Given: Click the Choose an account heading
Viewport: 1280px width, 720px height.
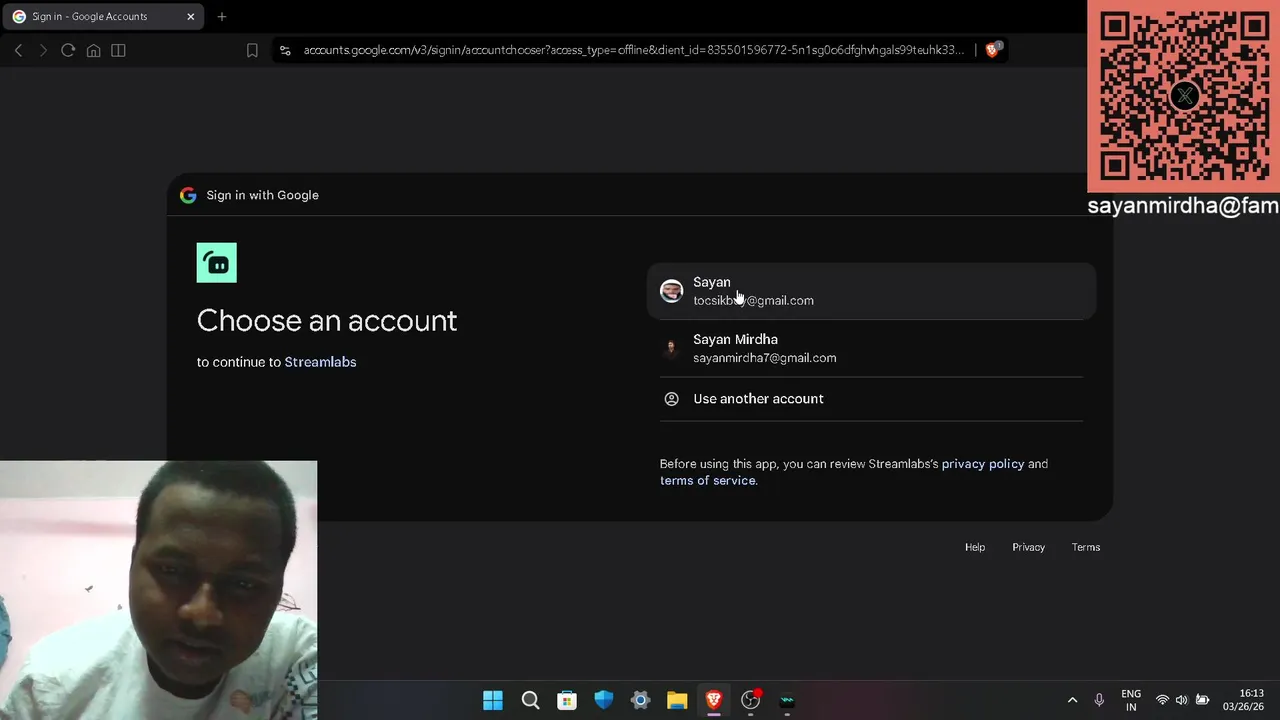Looking at the screenshot, I should click(327, 320).
